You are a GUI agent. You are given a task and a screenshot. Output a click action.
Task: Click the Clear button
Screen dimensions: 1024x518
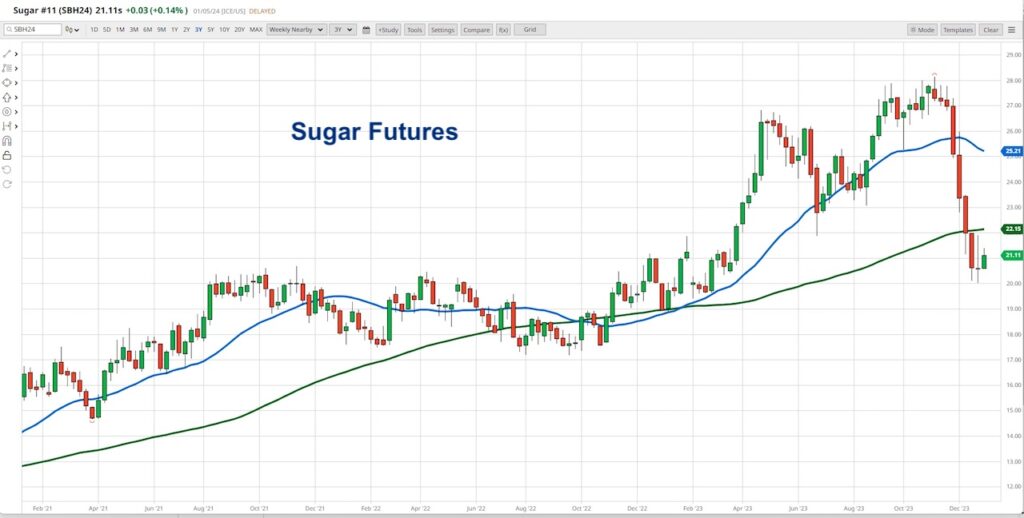point(991,30)
